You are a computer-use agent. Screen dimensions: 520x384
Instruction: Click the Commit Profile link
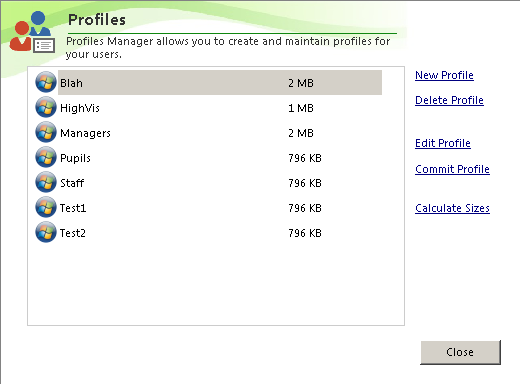[x=452, y=169]
